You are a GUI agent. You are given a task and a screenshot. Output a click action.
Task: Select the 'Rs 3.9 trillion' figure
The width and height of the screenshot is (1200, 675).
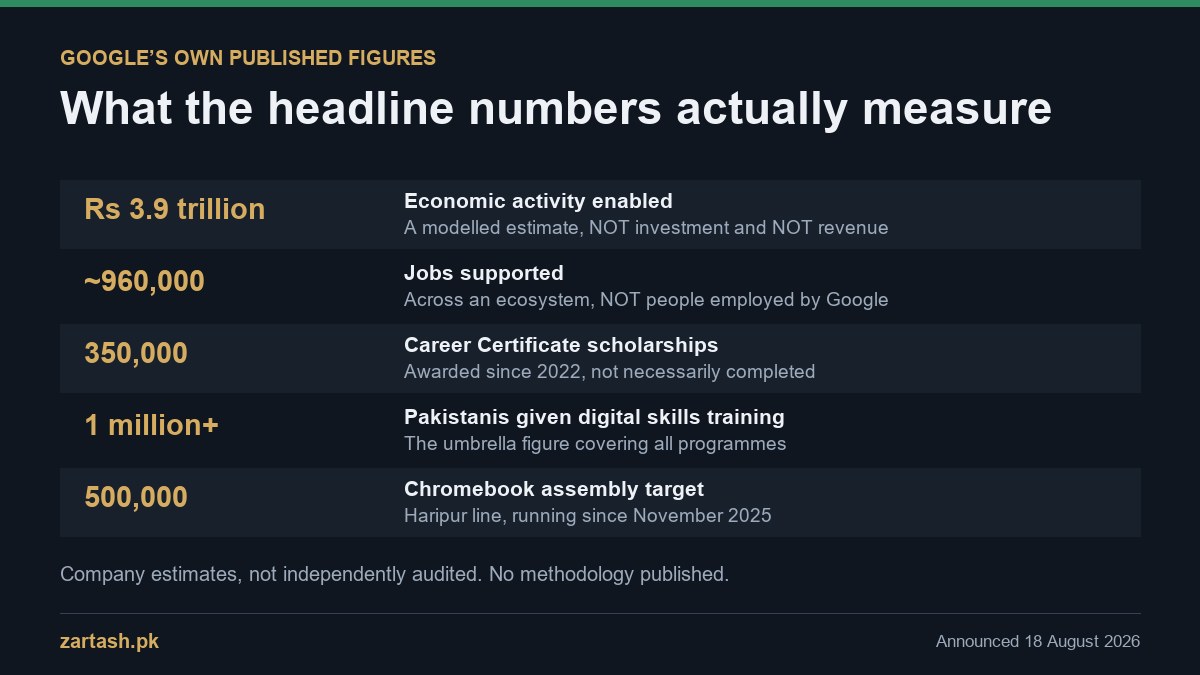tap(175, 209)
